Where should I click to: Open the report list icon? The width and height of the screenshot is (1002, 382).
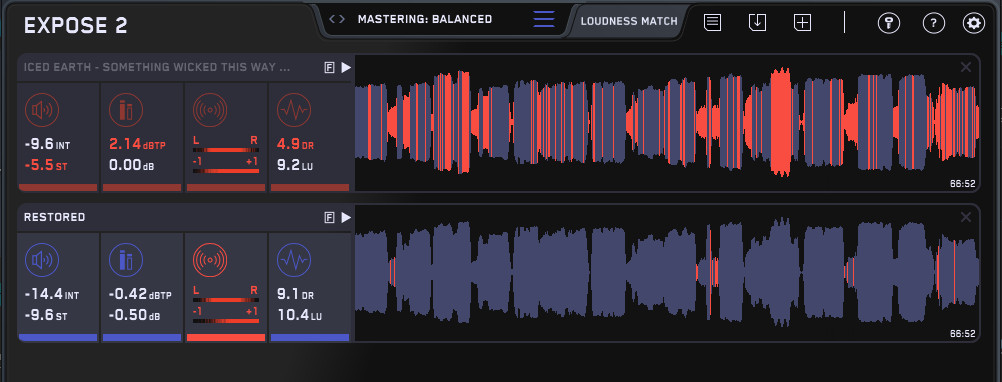[x=713, y=22]
